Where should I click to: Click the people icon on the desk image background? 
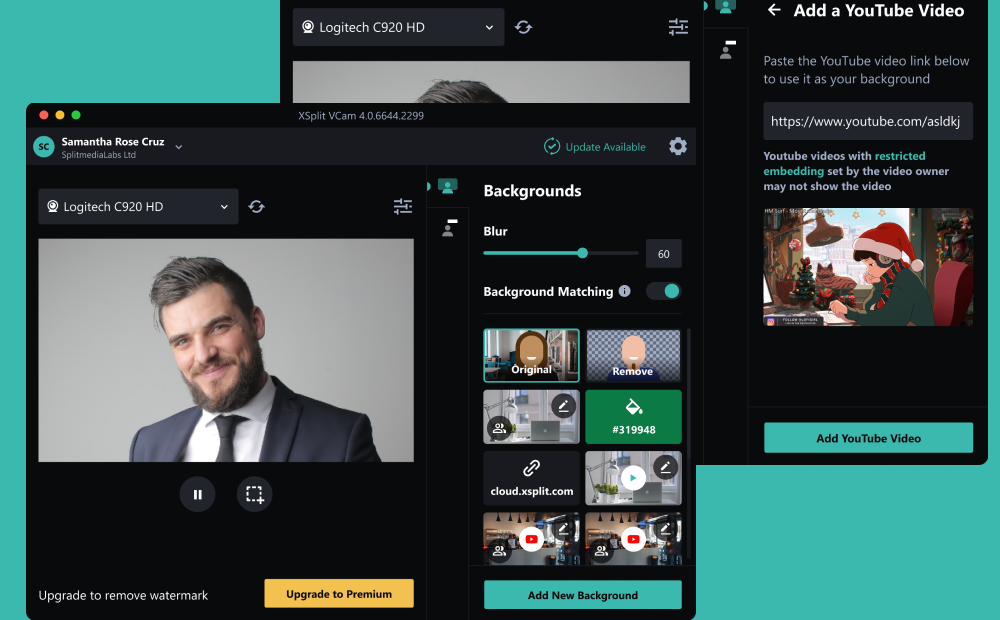pos(499,429)
